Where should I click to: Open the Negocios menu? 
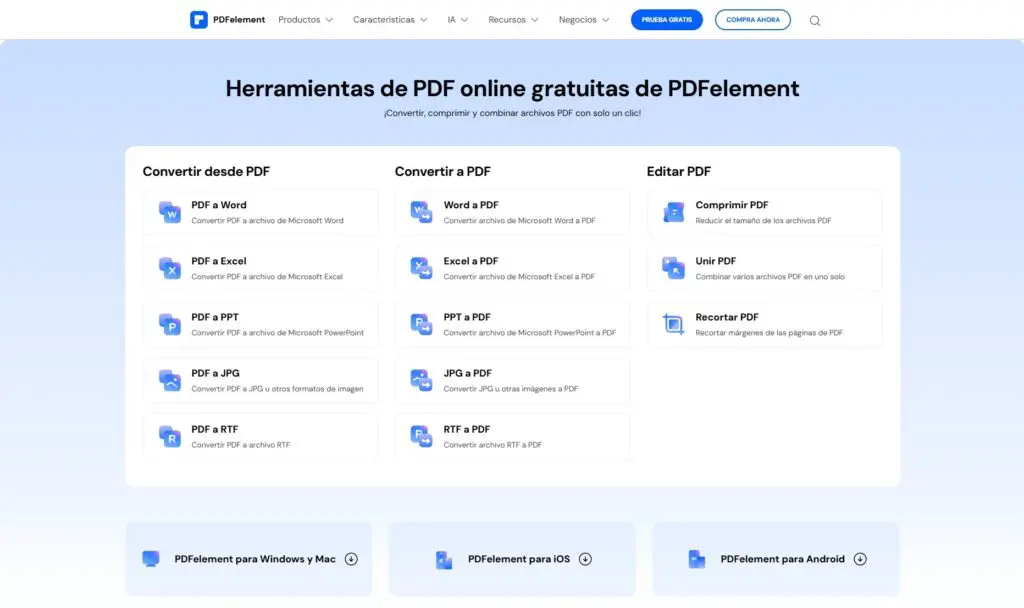(584, 20)
